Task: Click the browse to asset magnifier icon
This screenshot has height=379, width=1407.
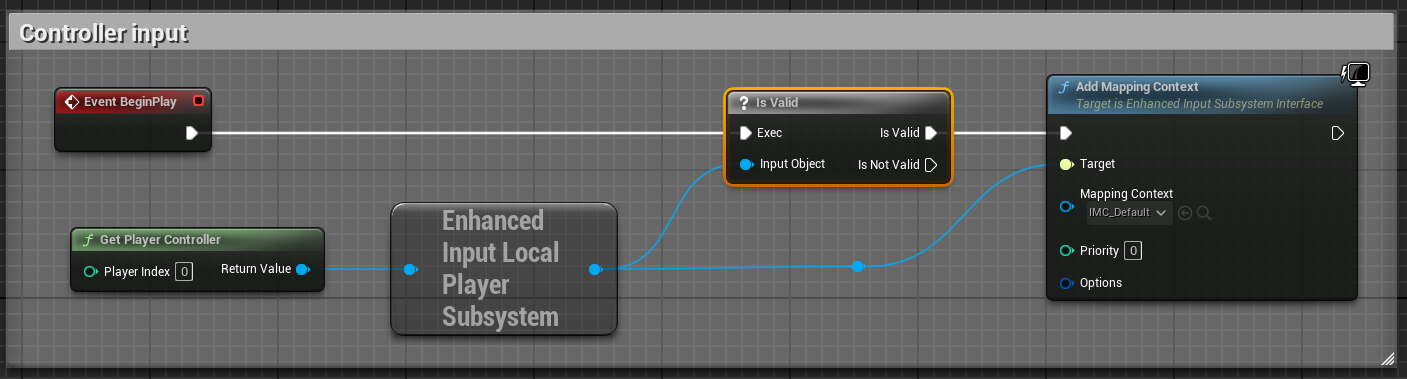Action: point(1203,212)
